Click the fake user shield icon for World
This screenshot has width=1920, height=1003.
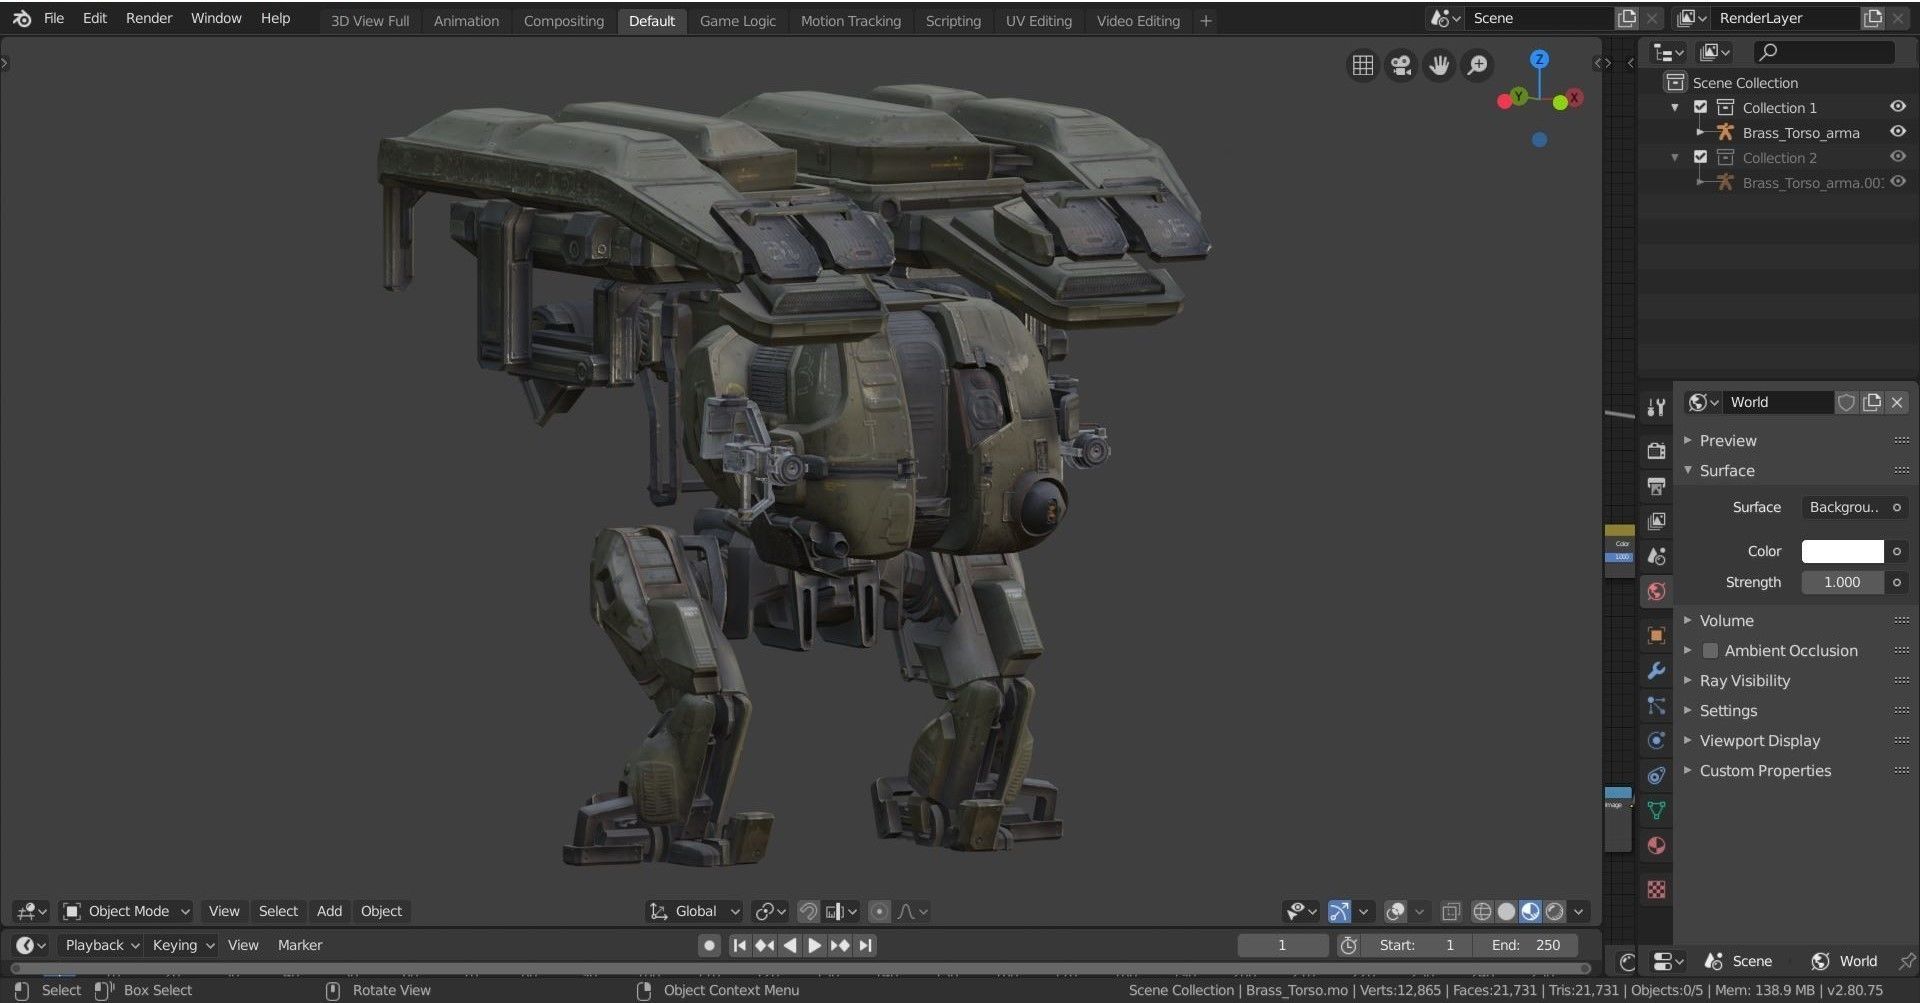click(1846, 402)
